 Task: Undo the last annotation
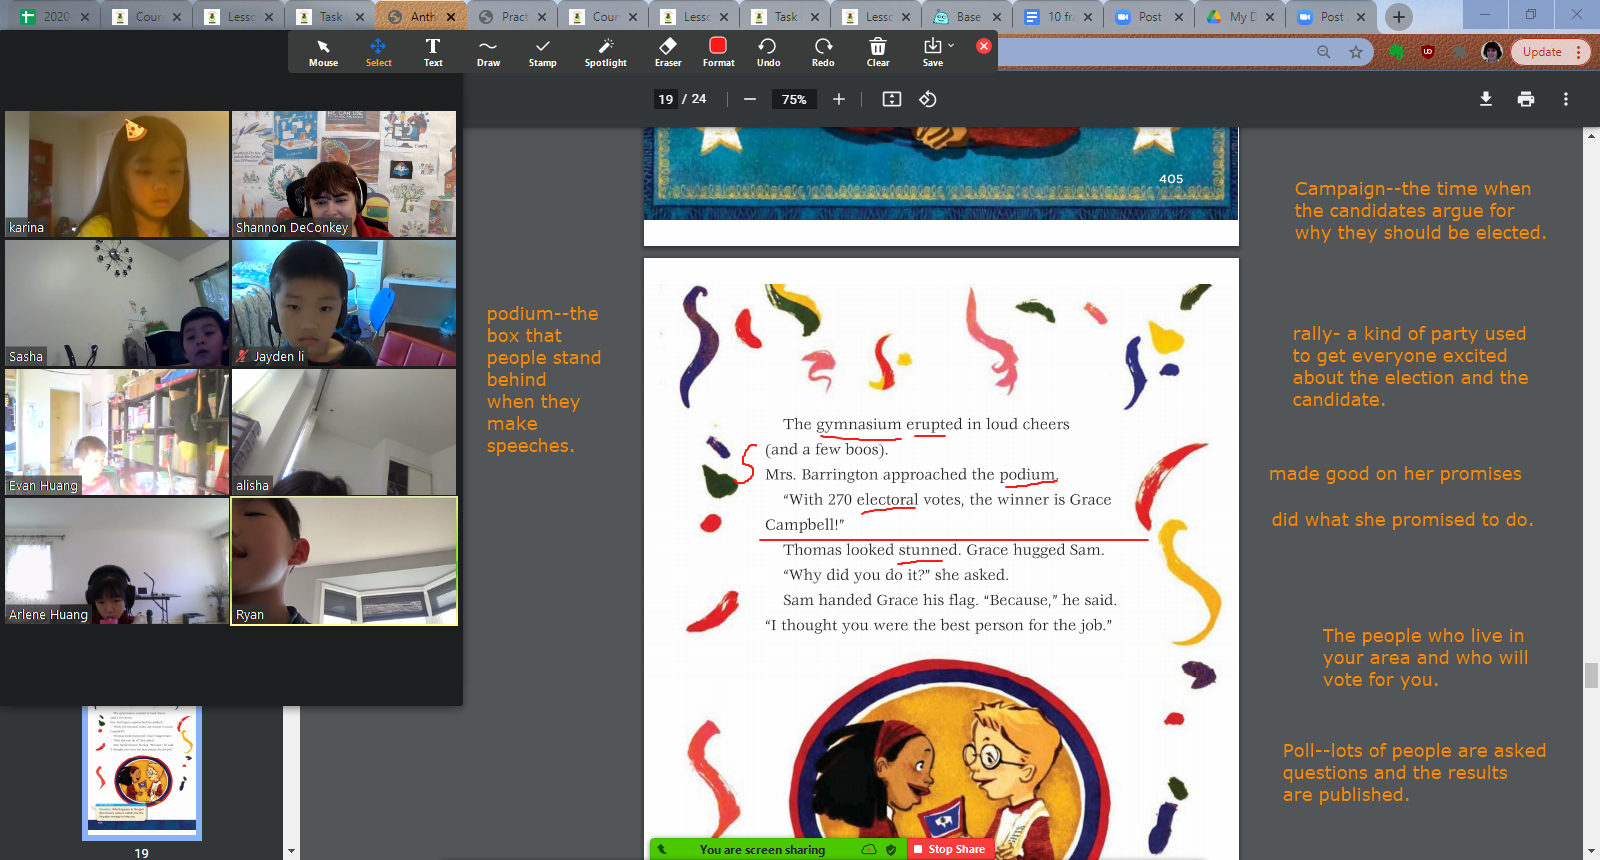768,53
